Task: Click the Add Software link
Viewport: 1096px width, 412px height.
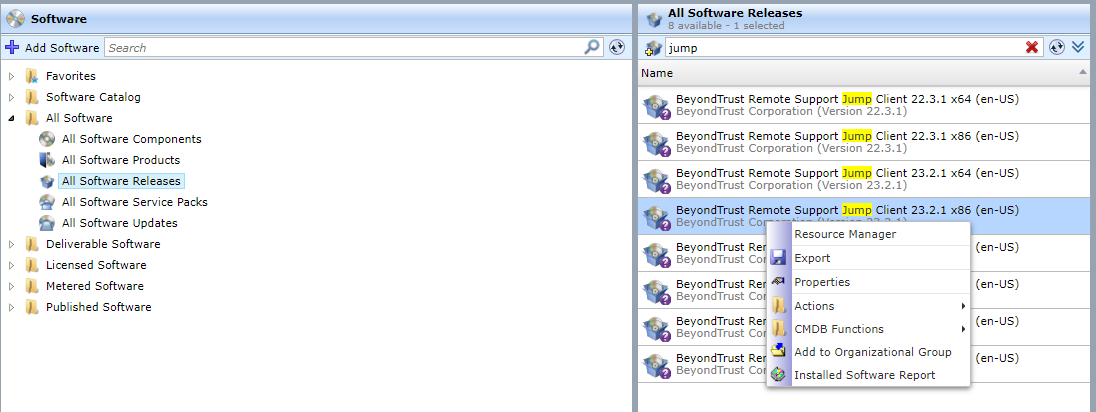Action: click(x=62, y=48)
